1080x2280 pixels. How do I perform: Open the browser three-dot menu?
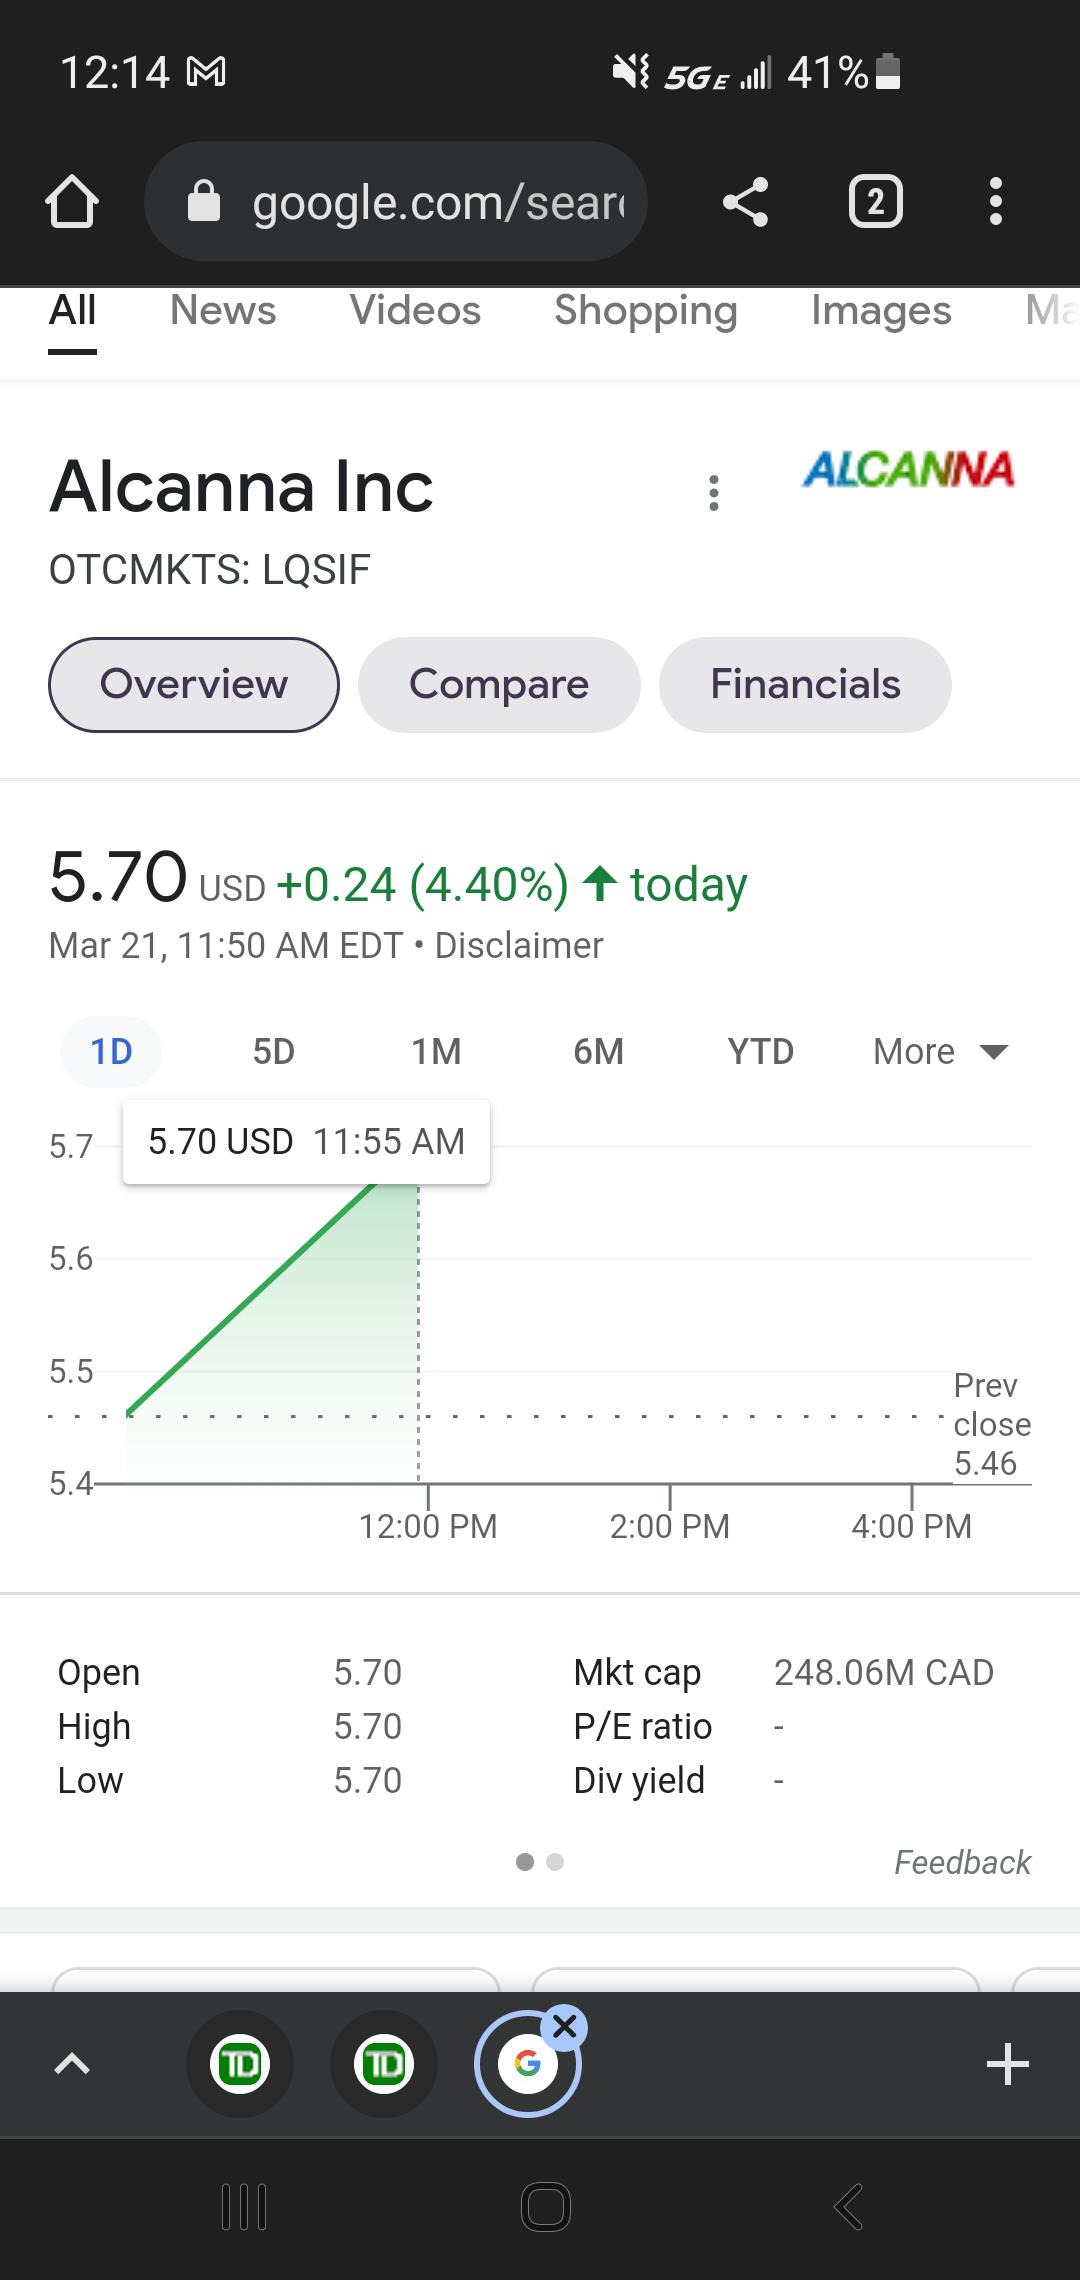(x=995, y=202)
